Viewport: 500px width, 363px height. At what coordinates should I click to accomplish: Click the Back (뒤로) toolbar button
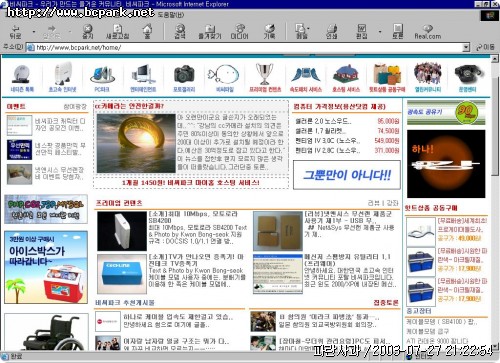click(16, 31)
